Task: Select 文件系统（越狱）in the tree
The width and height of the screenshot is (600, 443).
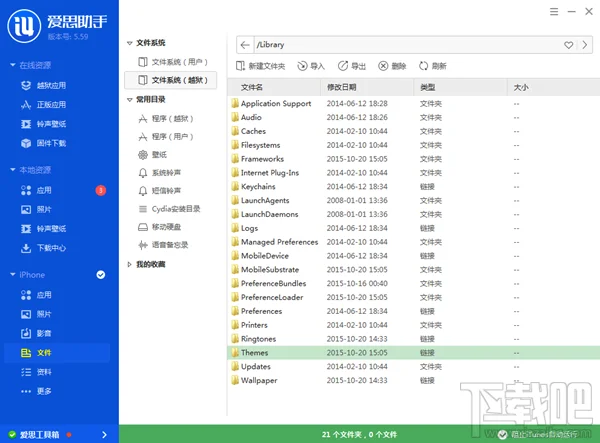Action: tap(171, 80)
